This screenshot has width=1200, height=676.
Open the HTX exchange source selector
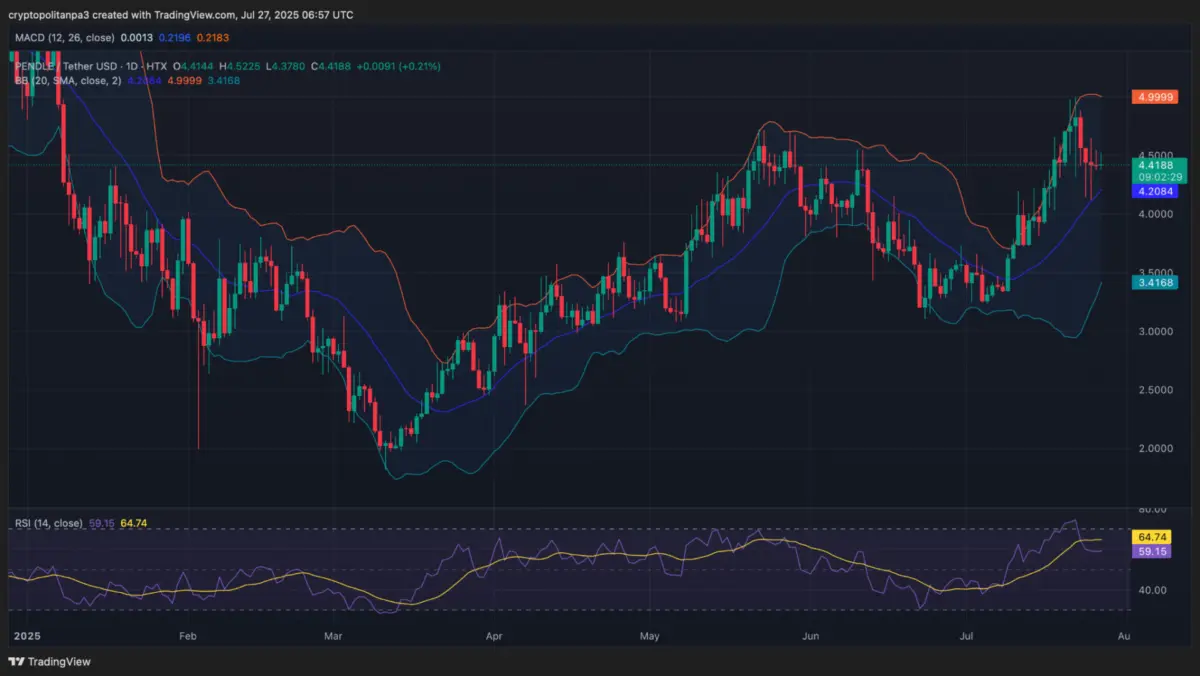point(158,66)
